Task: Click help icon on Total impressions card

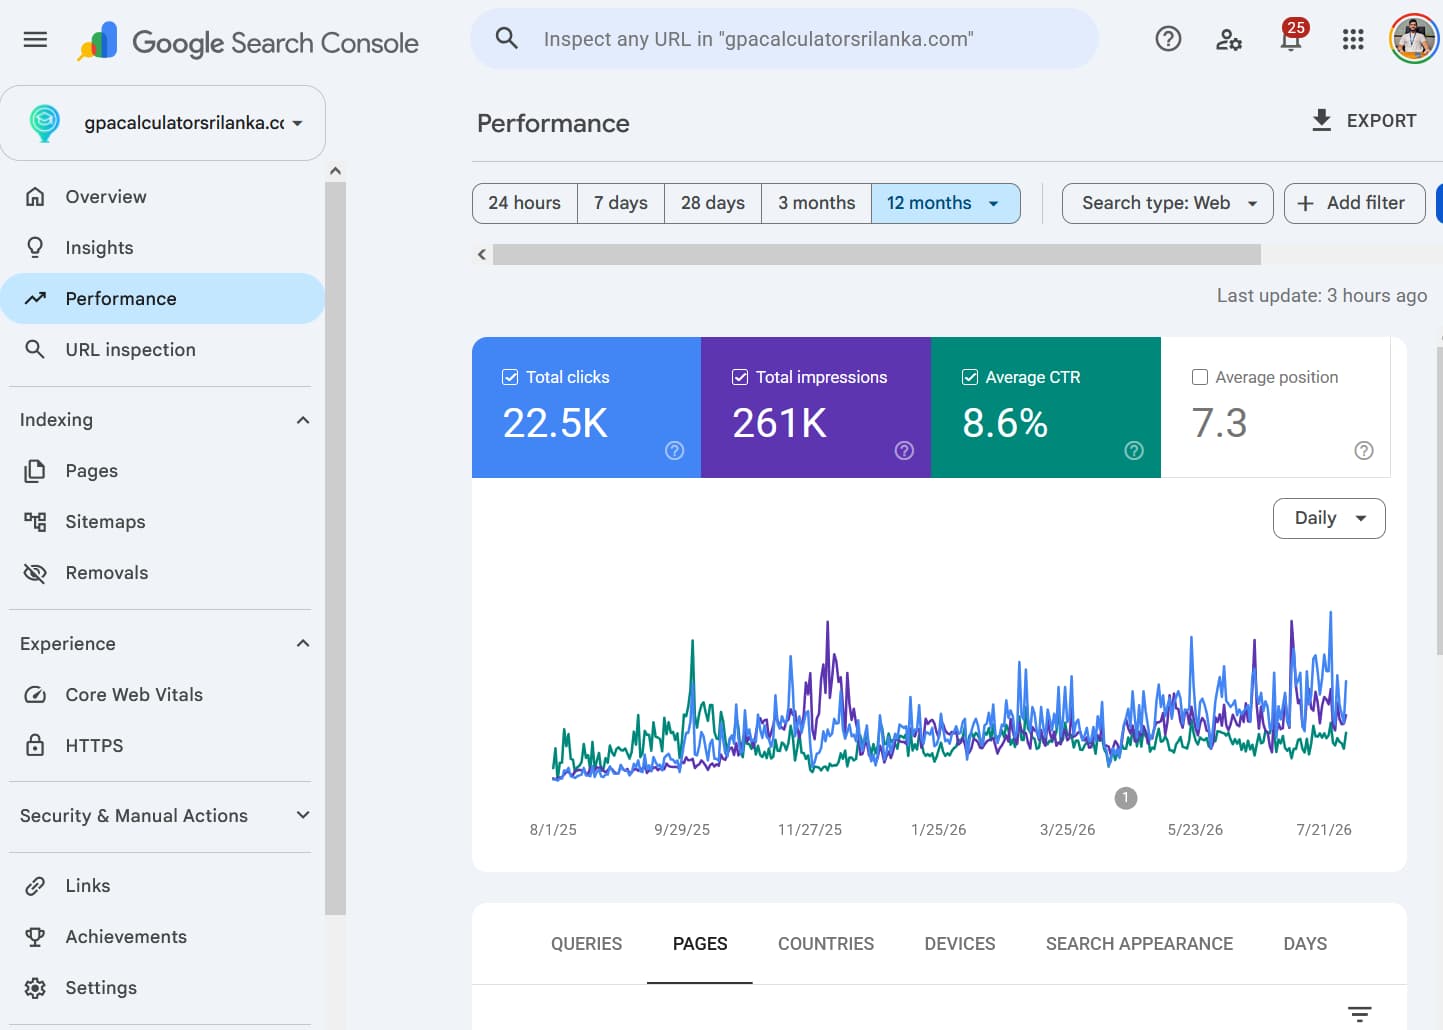Action: click(x=904, y=451)
